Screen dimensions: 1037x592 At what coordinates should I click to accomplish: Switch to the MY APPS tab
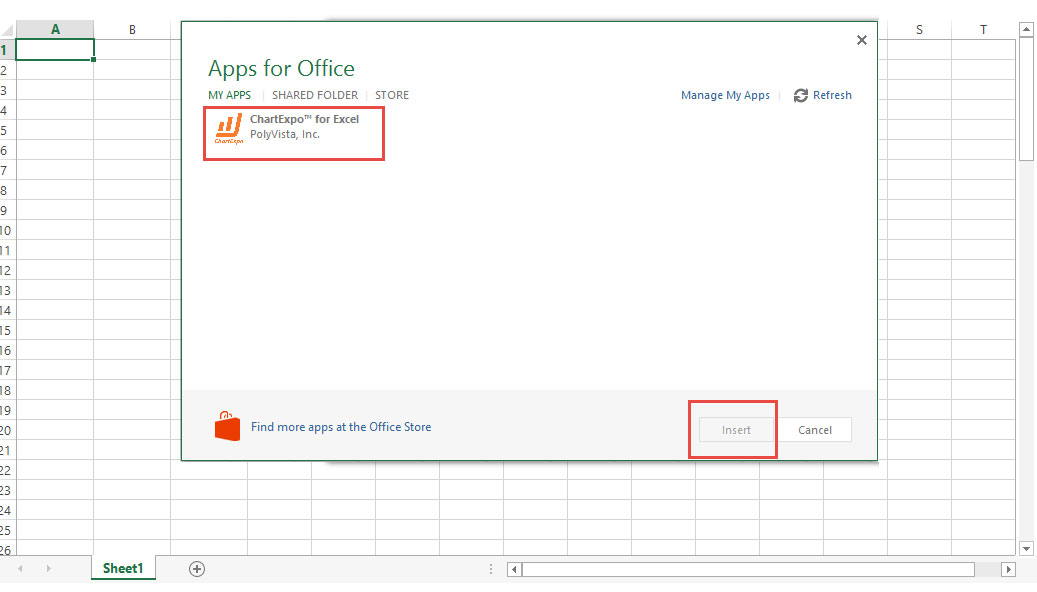click(229, 95)
